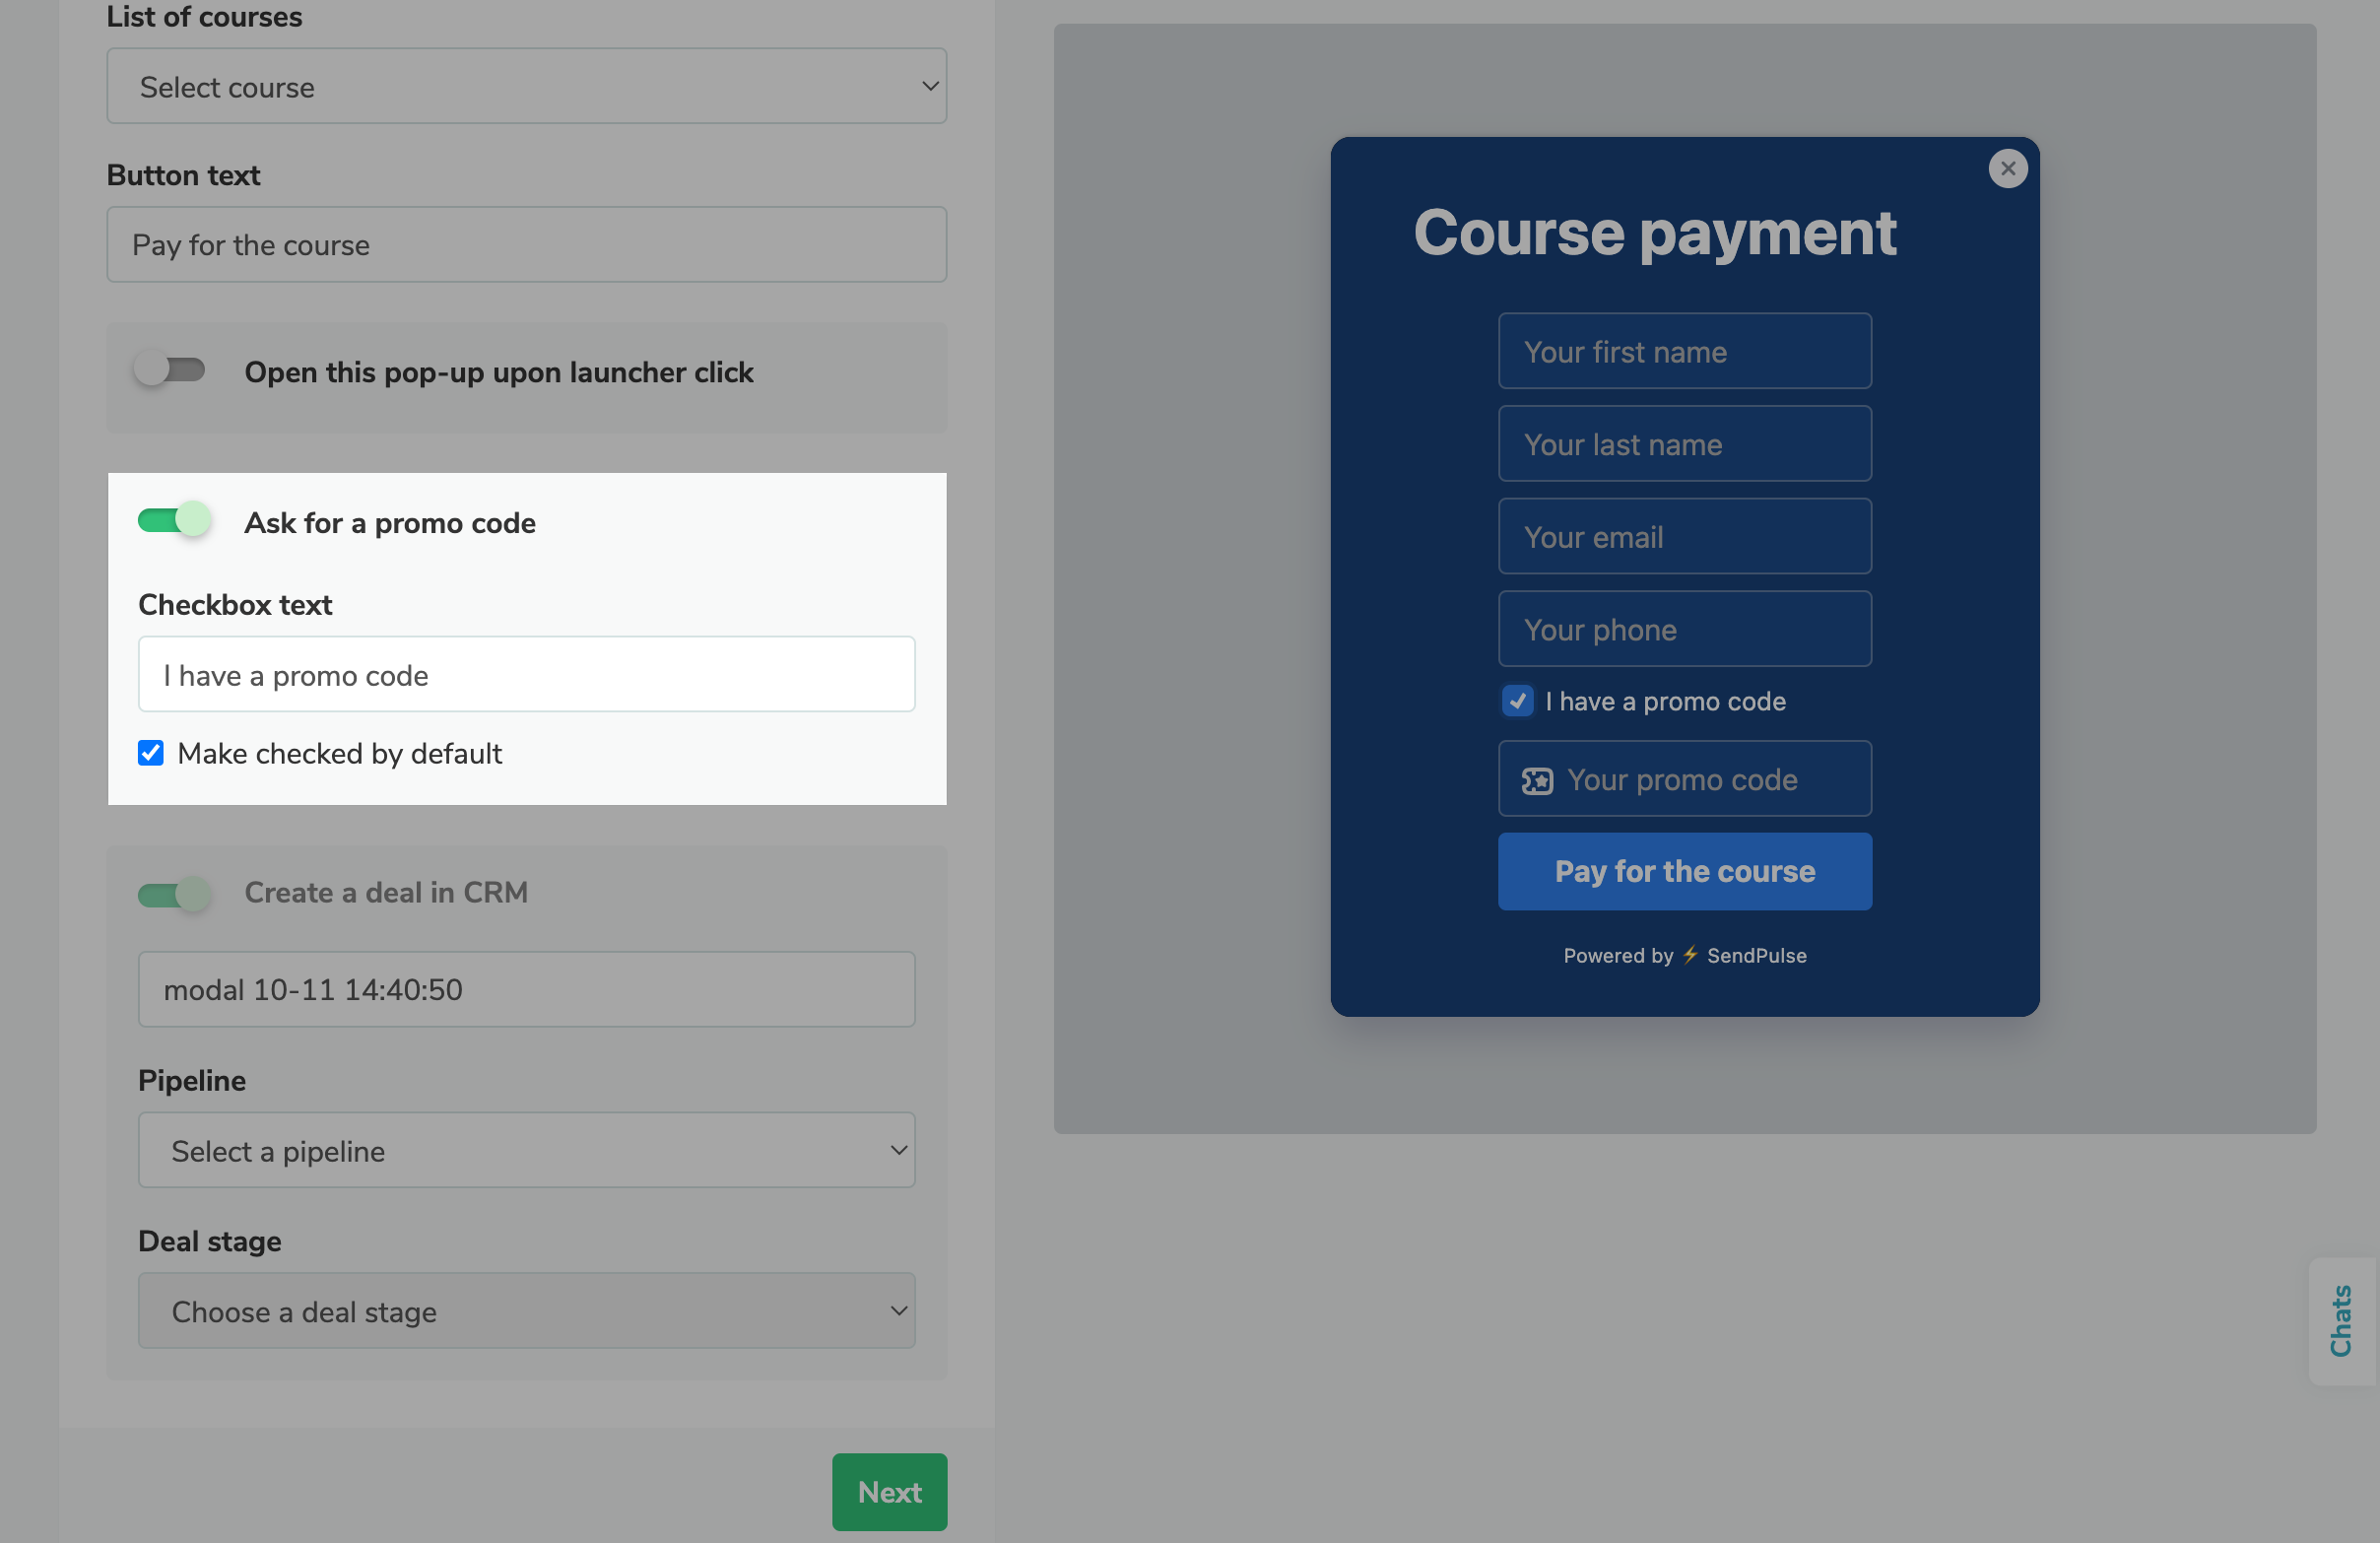The height and width of the screenshot is (1543, 2380).
Task: Select the deal name field modal 10-11
Action: [526, 989]
